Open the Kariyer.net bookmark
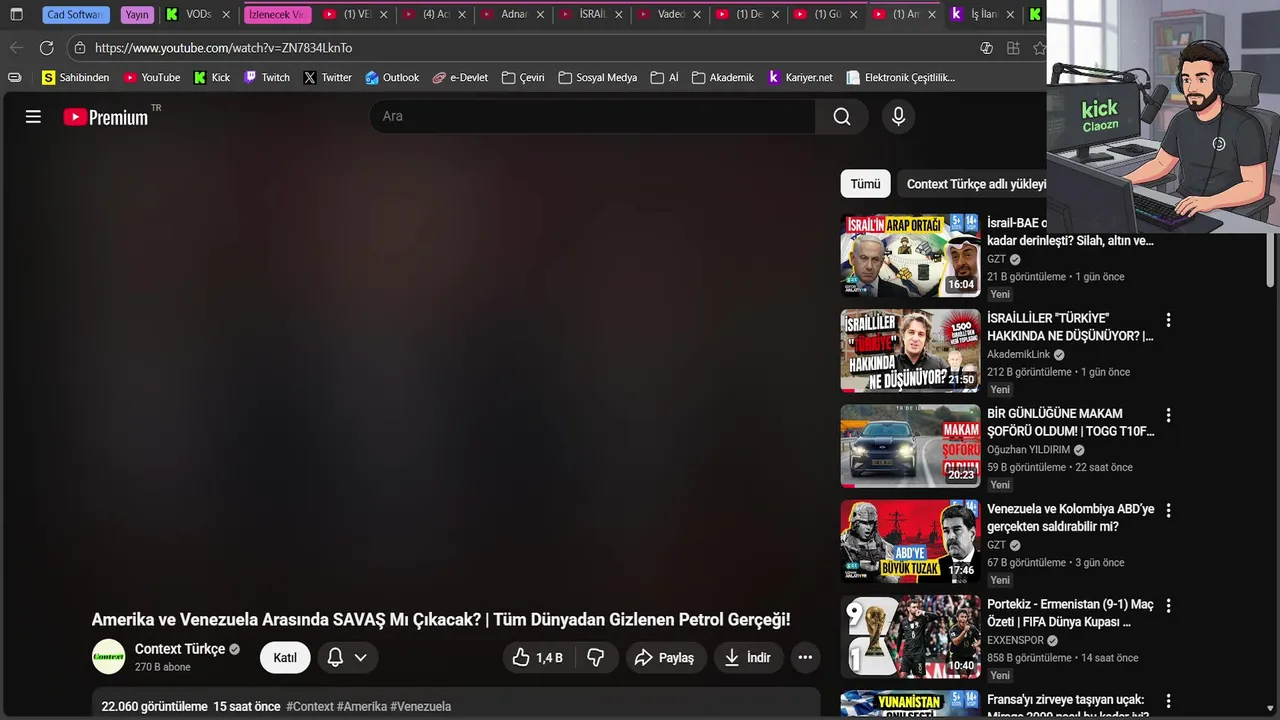Screen dimensions: 1280x720 click(x=800, y=77)
